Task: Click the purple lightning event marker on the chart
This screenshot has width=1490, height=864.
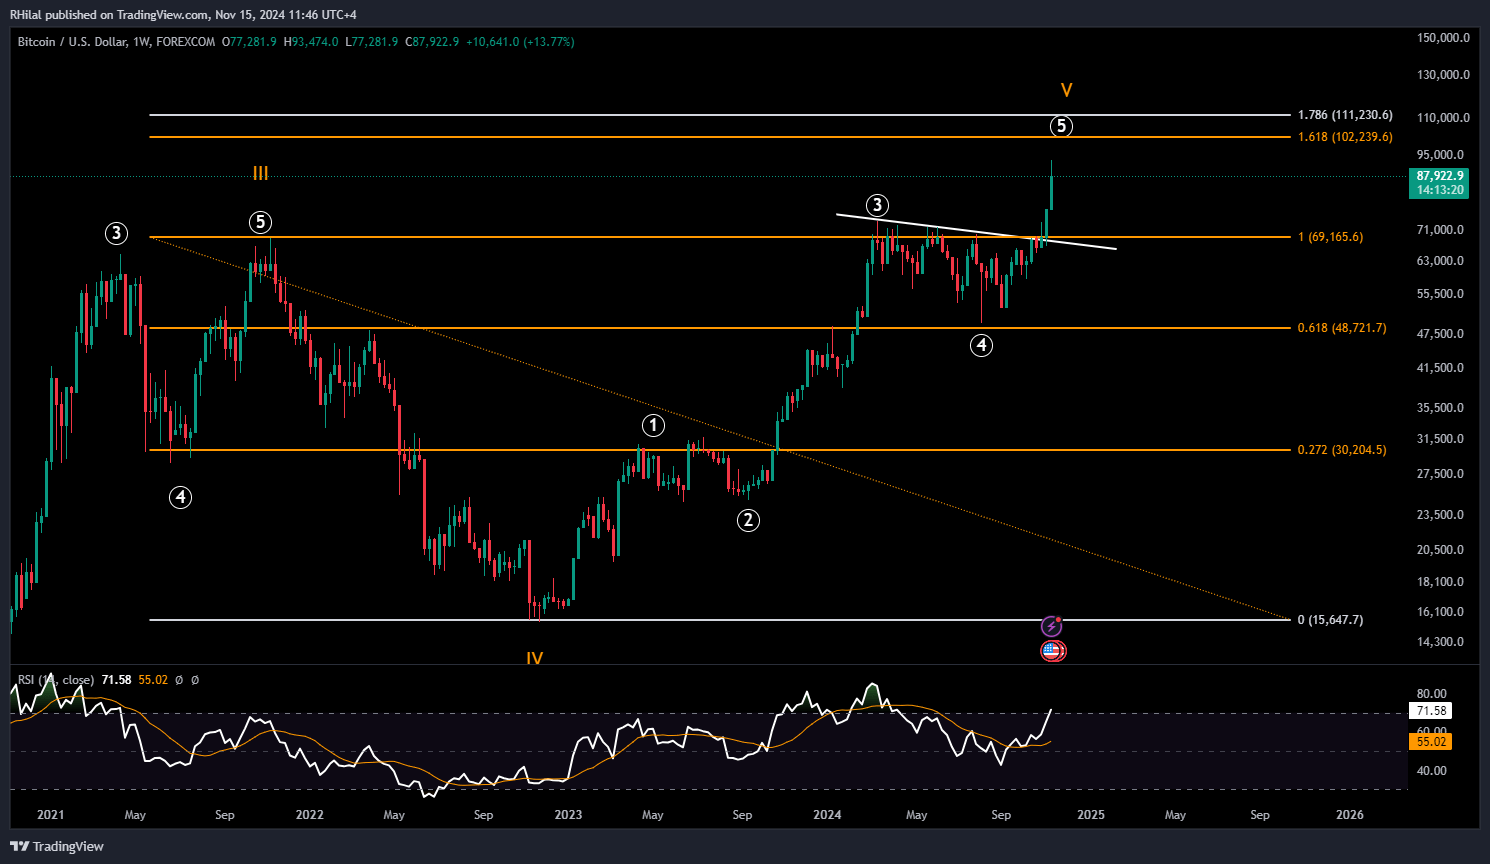Action: pyautogui.click(x=1052, y=625)
